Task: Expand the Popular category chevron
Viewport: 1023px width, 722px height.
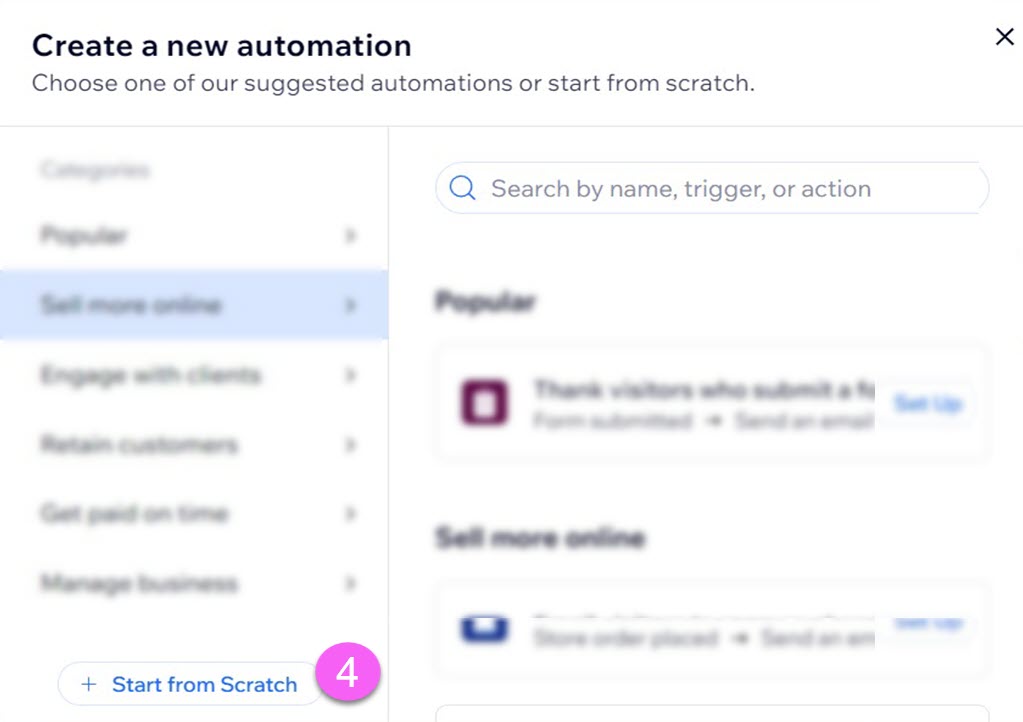Action: (x=350, y=235)
